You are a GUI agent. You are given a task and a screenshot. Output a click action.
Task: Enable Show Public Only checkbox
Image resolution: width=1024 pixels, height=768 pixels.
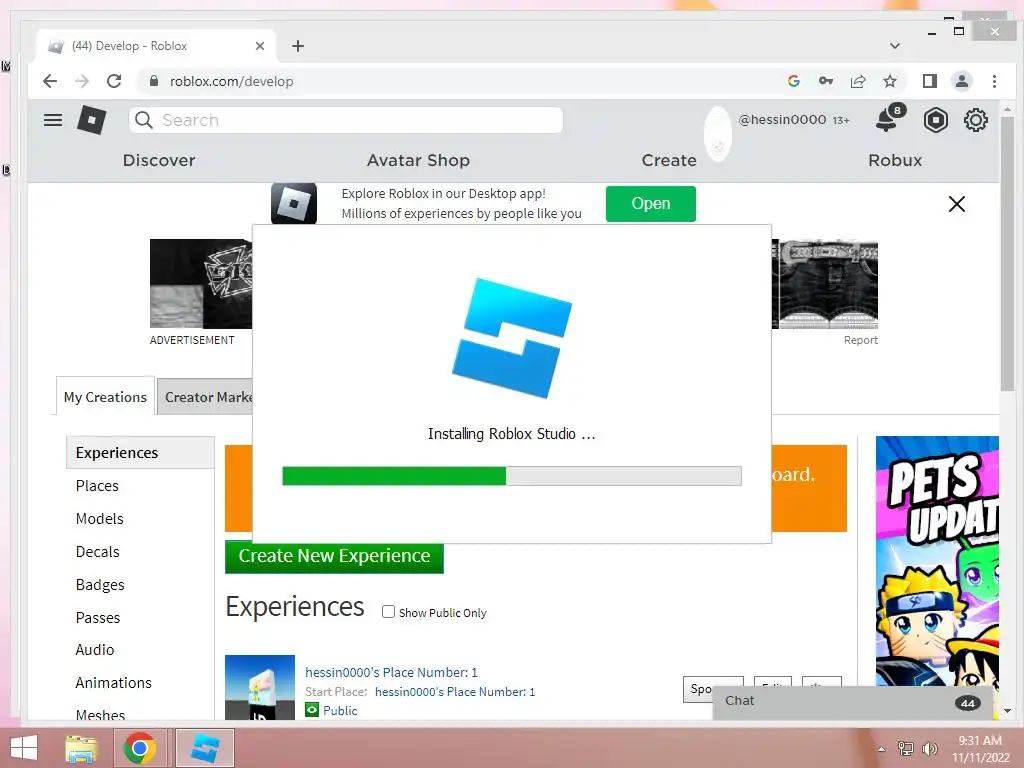pos(389,612)
